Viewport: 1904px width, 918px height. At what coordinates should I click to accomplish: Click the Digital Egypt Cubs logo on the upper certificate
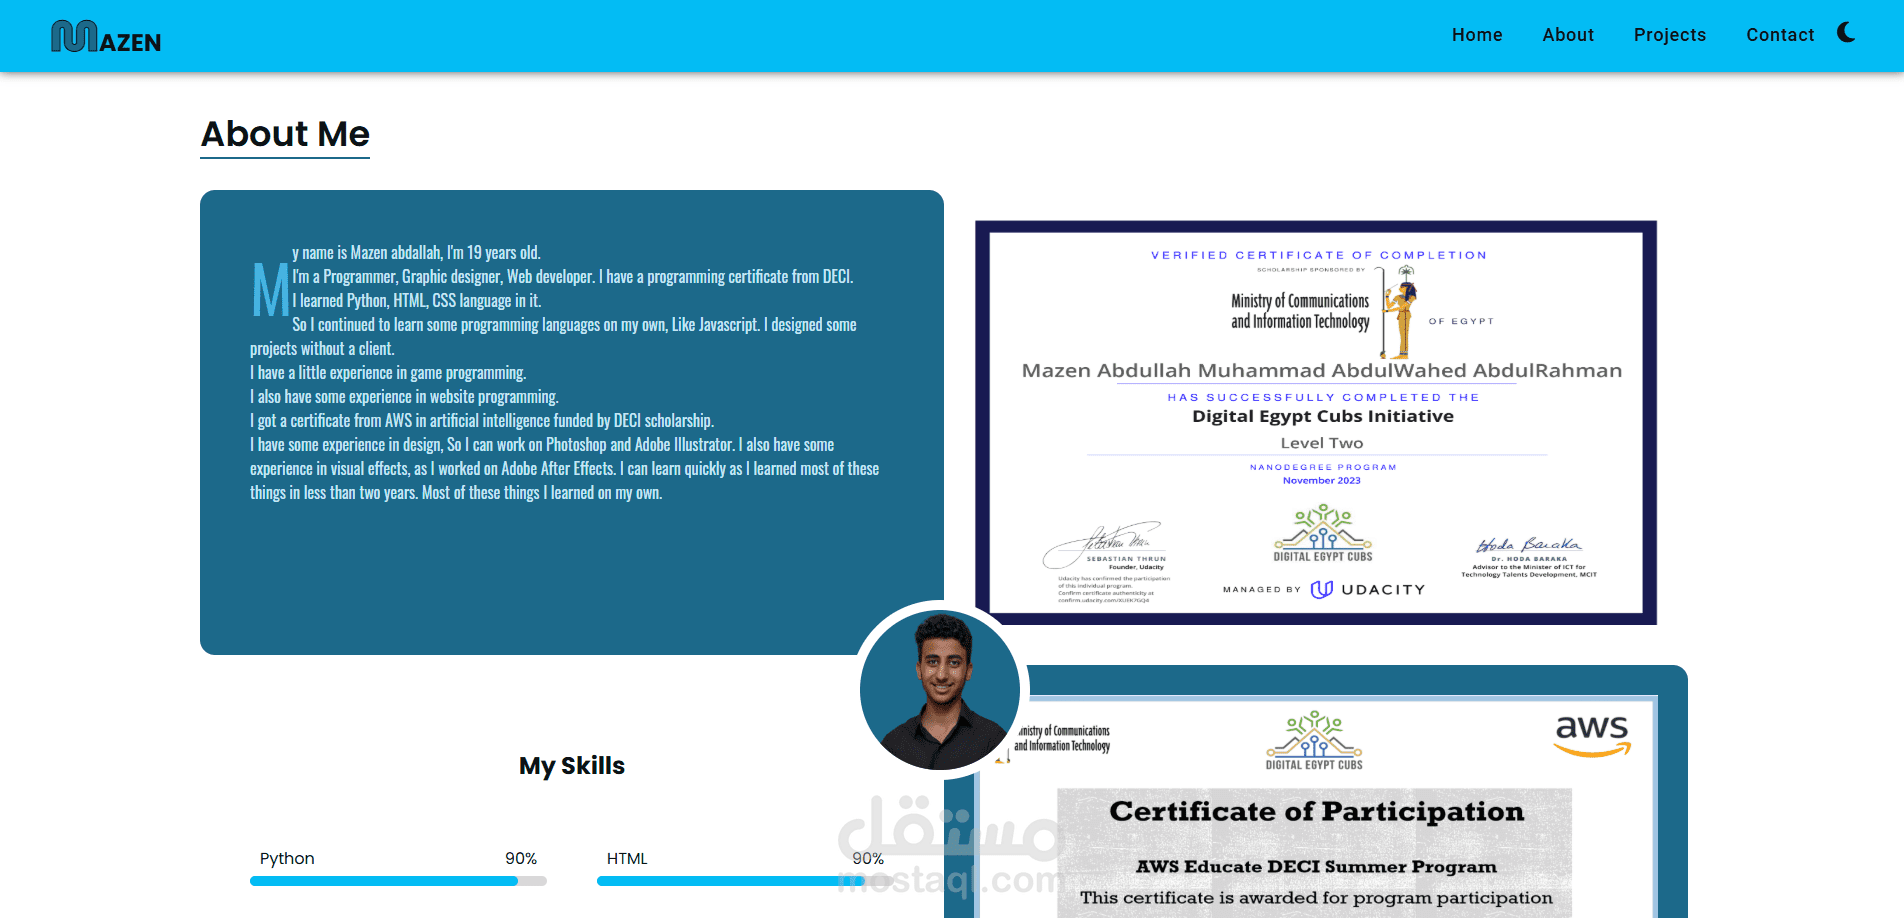click(x=1323, y=533)
